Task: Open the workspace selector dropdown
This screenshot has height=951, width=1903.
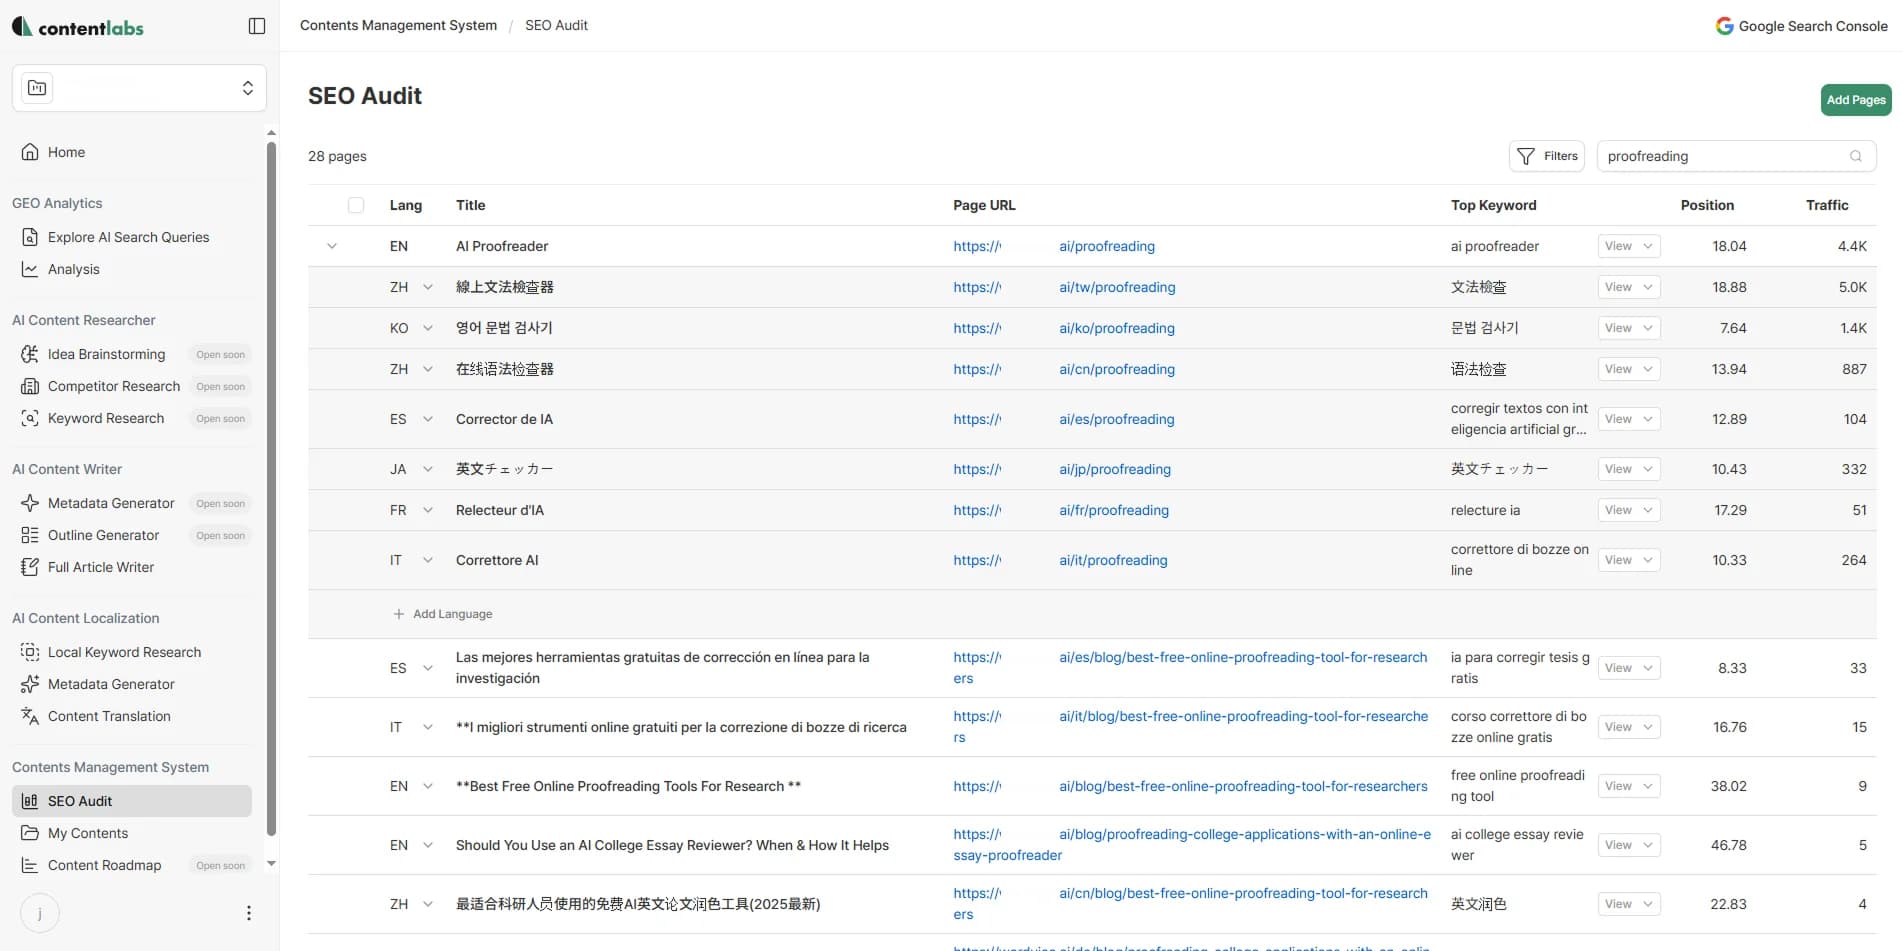Action: point(248,87)
